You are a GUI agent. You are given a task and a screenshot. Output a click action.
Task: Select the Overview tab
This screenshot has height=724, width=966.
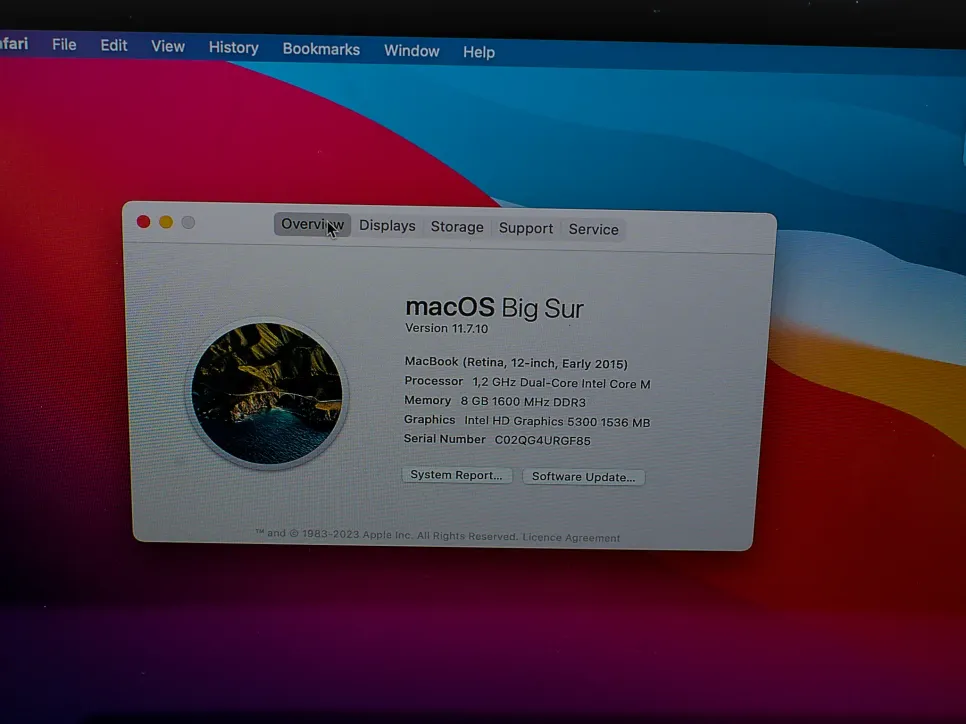(x=312, y=224)
